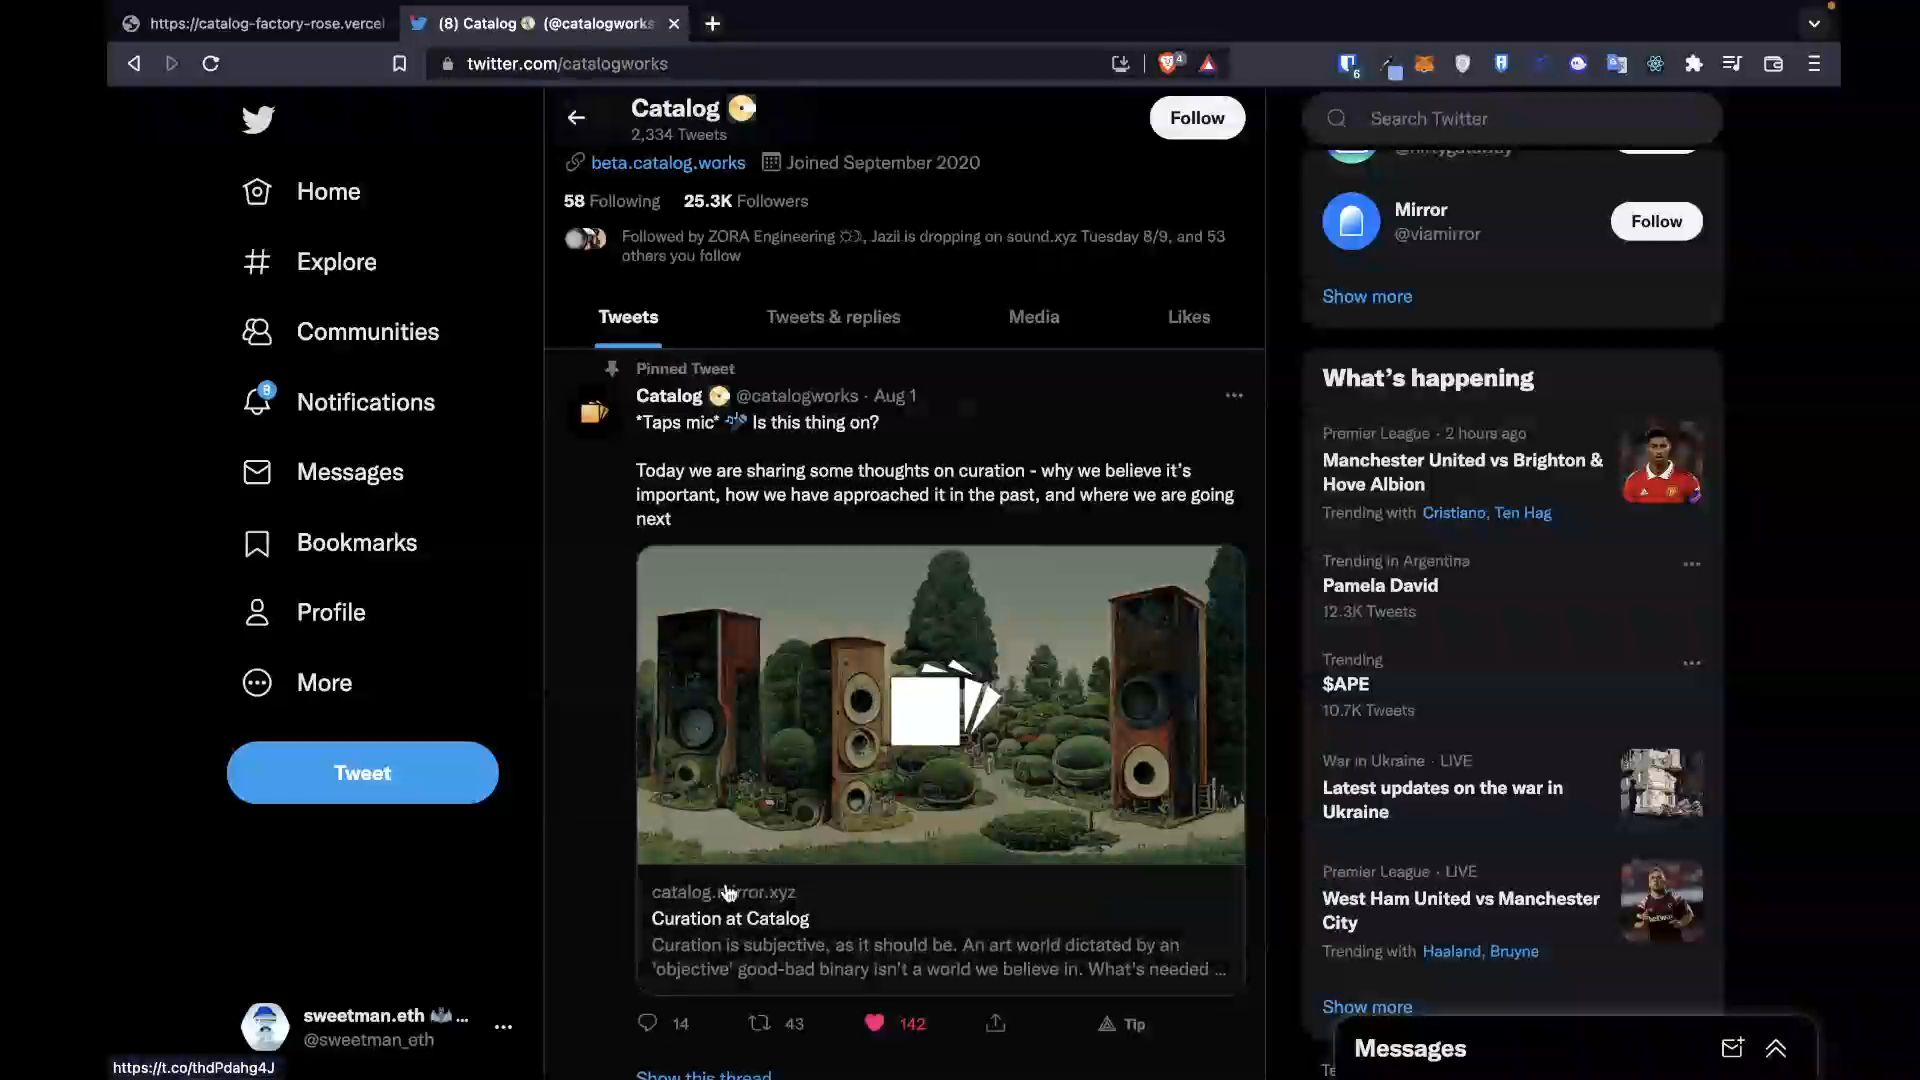Open the Curation at Catalog link title
Image resolution: width=1920 pixels, height=1080 pixels.
pos(730,919)
